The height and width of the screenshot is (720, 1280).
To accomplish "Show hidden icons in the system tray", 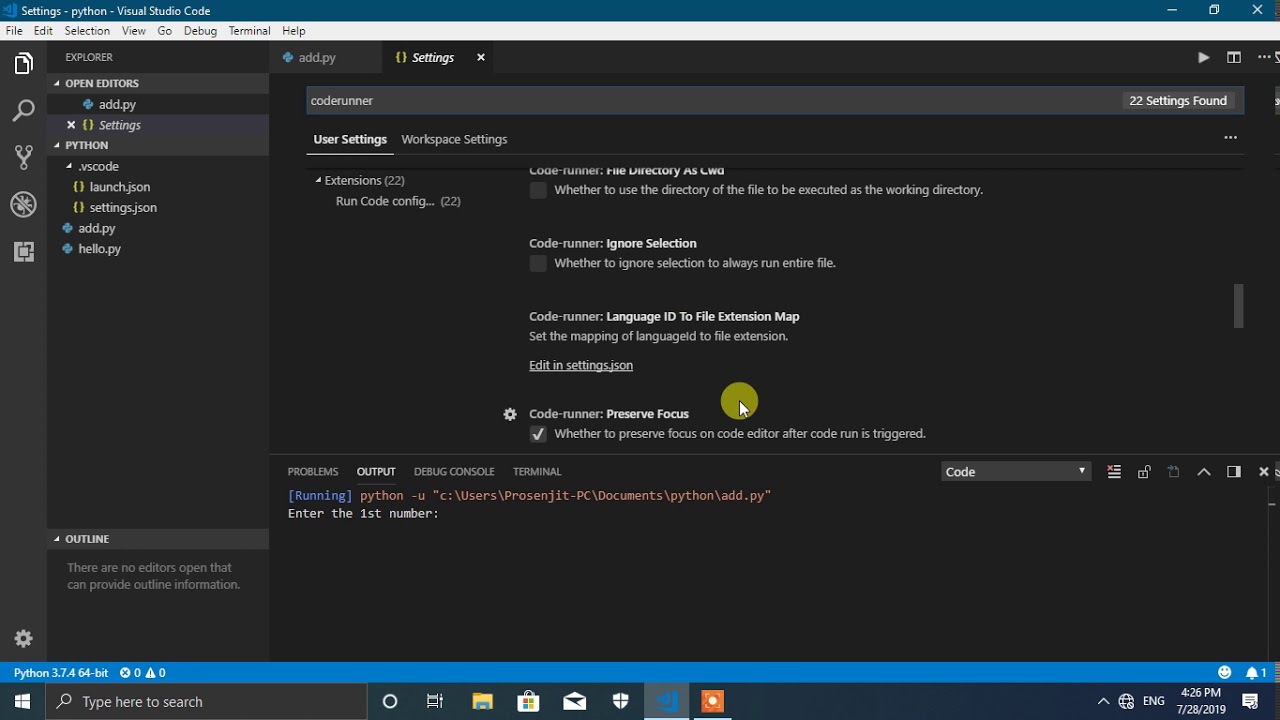I will pyautogui.click(x=1103, y=701).
